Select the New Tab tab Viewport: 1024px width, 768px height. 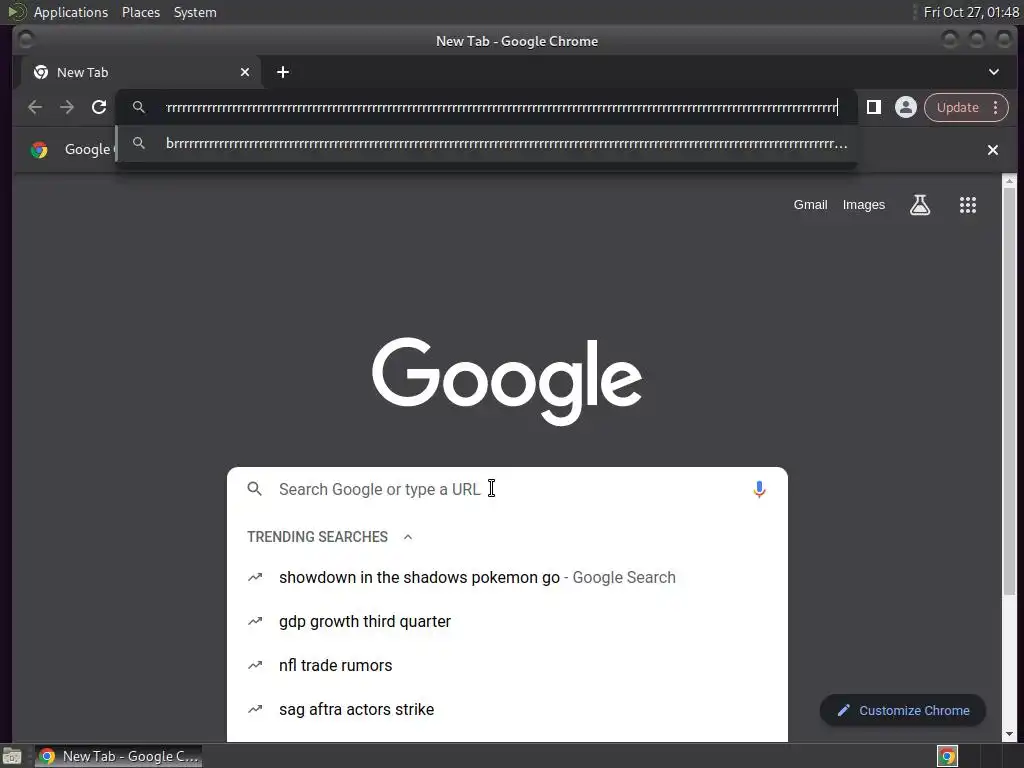[142, 72]
